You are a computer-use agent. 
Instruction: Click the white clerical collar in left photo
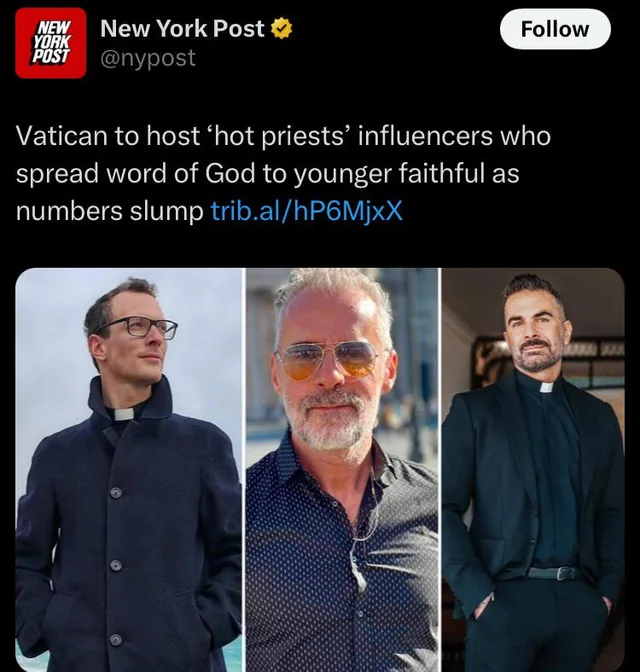click(124, 414)
